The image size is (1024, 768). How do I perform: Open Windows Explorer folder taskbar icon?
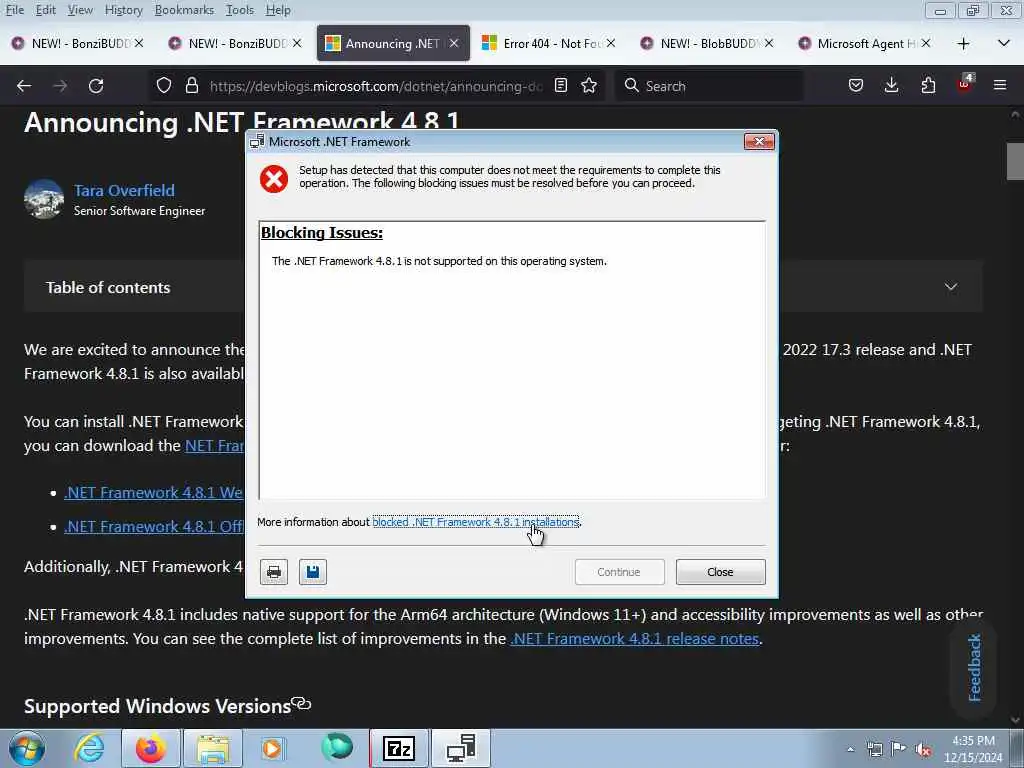(213, 748)
